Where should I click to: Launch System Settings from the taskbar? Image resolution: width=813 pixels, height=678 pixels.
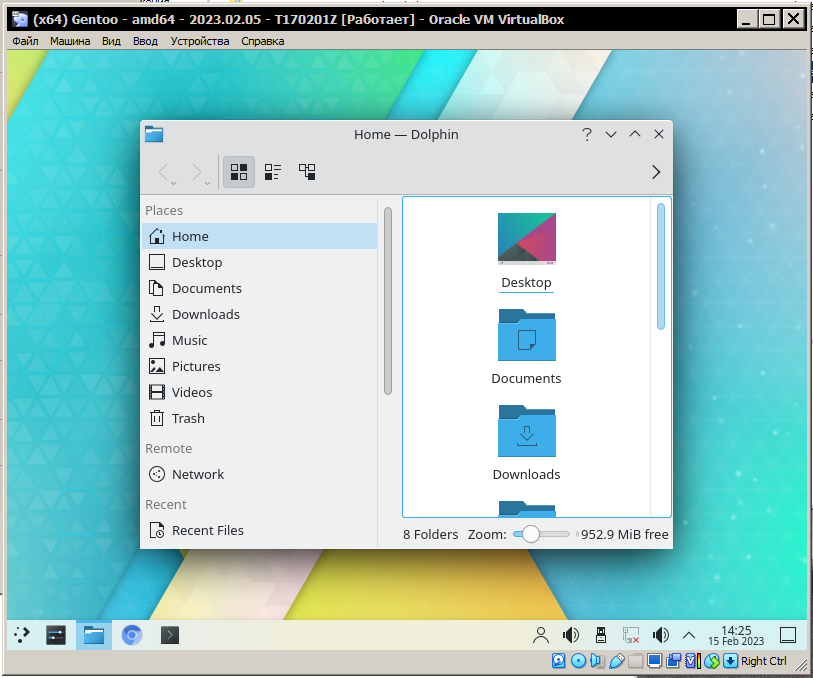coord(55,634)
